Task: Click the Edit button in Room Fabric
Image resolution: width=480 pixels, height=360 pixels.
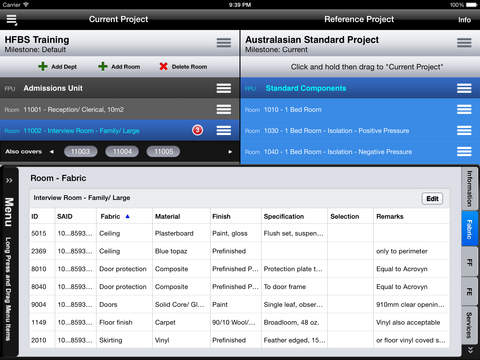Action: pos(432,199)
